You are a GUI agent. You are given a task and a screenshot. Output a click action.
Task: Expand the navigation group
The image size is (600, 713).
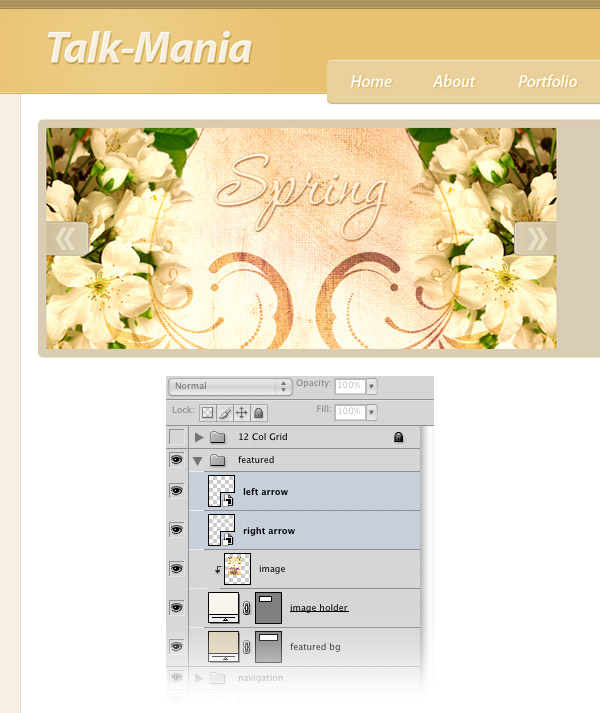tap(199, 678)
